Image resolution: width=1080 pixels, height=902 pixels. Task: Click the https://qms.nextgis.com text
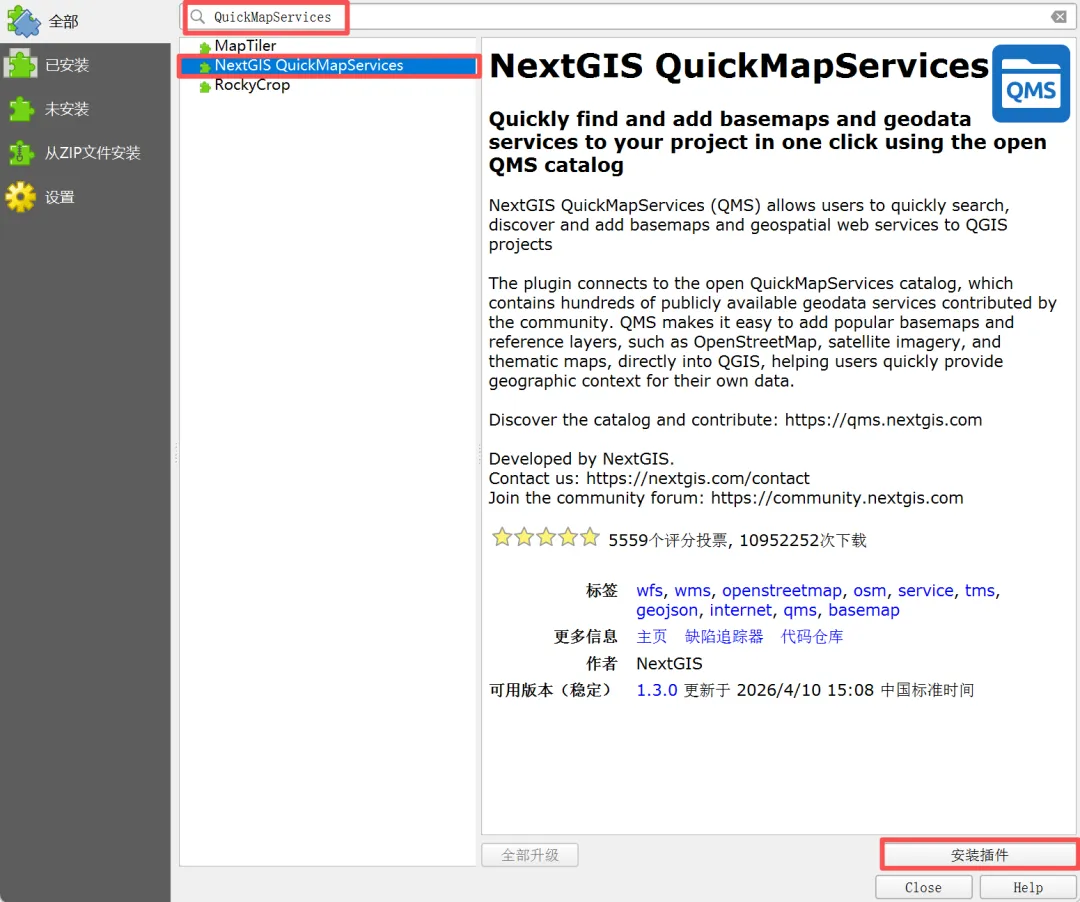pyautogui.click(x=883, y=420)
